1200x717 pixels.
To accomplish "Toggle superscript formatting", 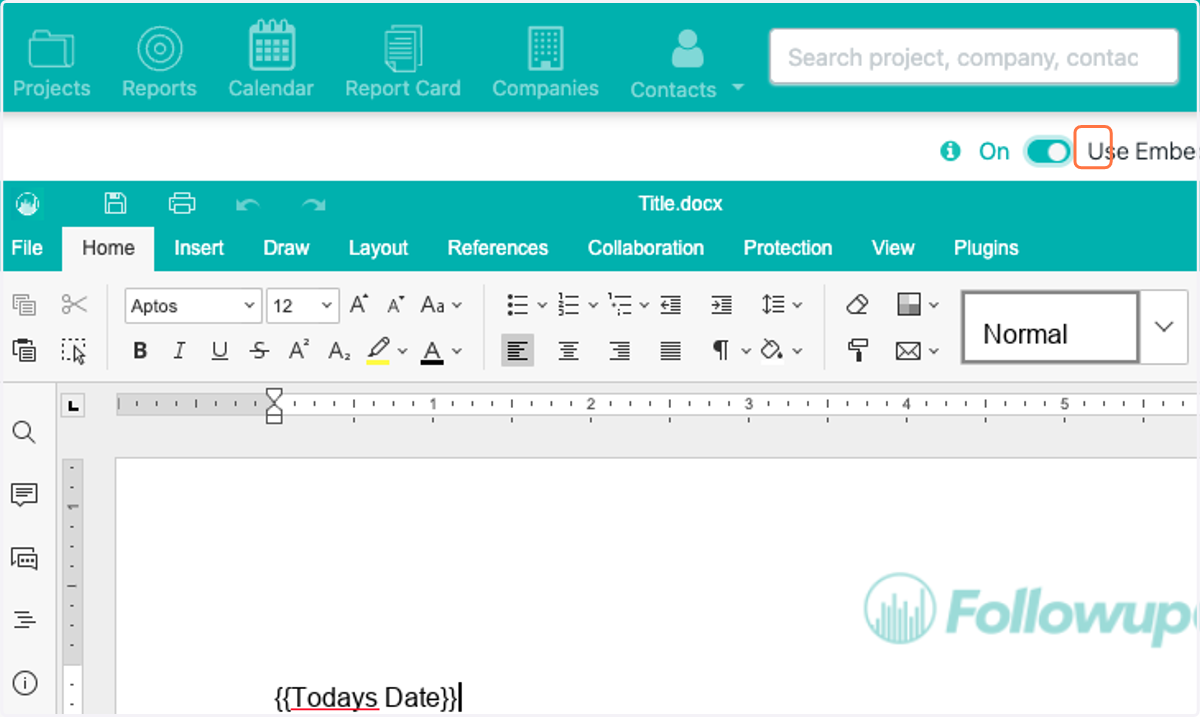I will pyautogui.click(x=298, y=350).
